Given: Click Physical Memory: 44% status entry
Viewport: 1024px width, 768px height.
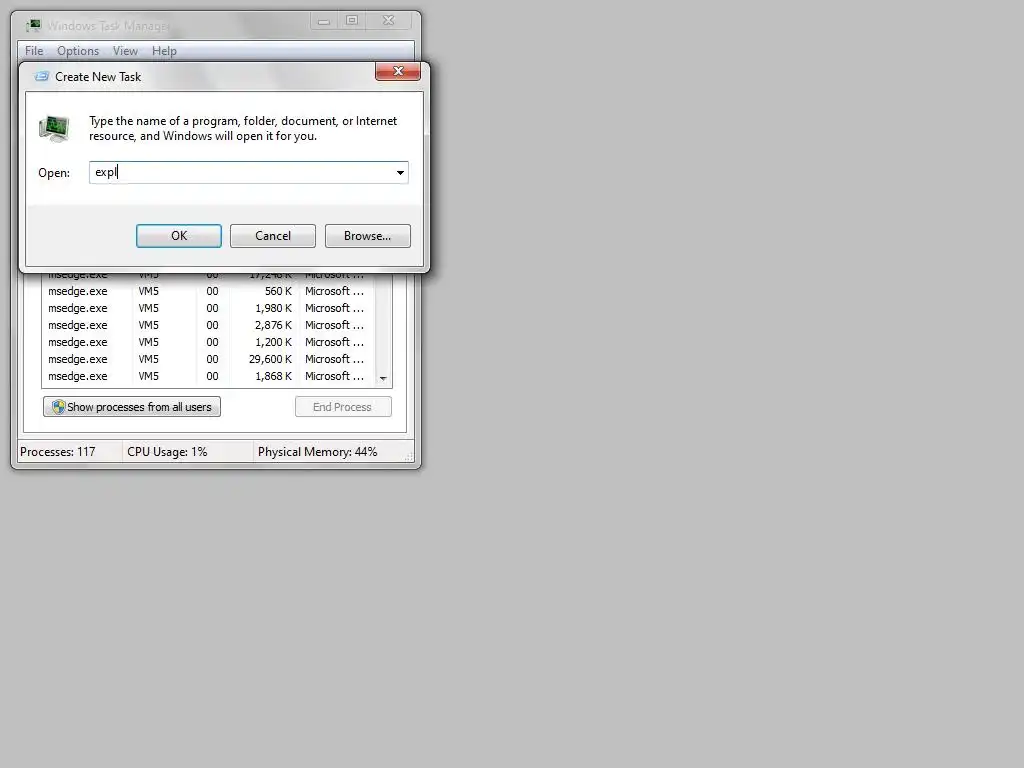Looking at the screenshot, I should [x=317, y=452].
